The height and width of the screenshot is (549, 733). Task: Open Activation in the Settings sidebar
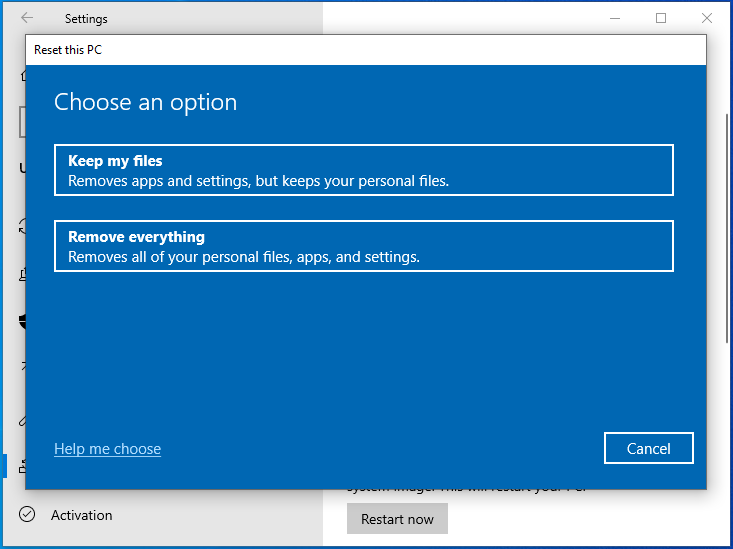81,515
